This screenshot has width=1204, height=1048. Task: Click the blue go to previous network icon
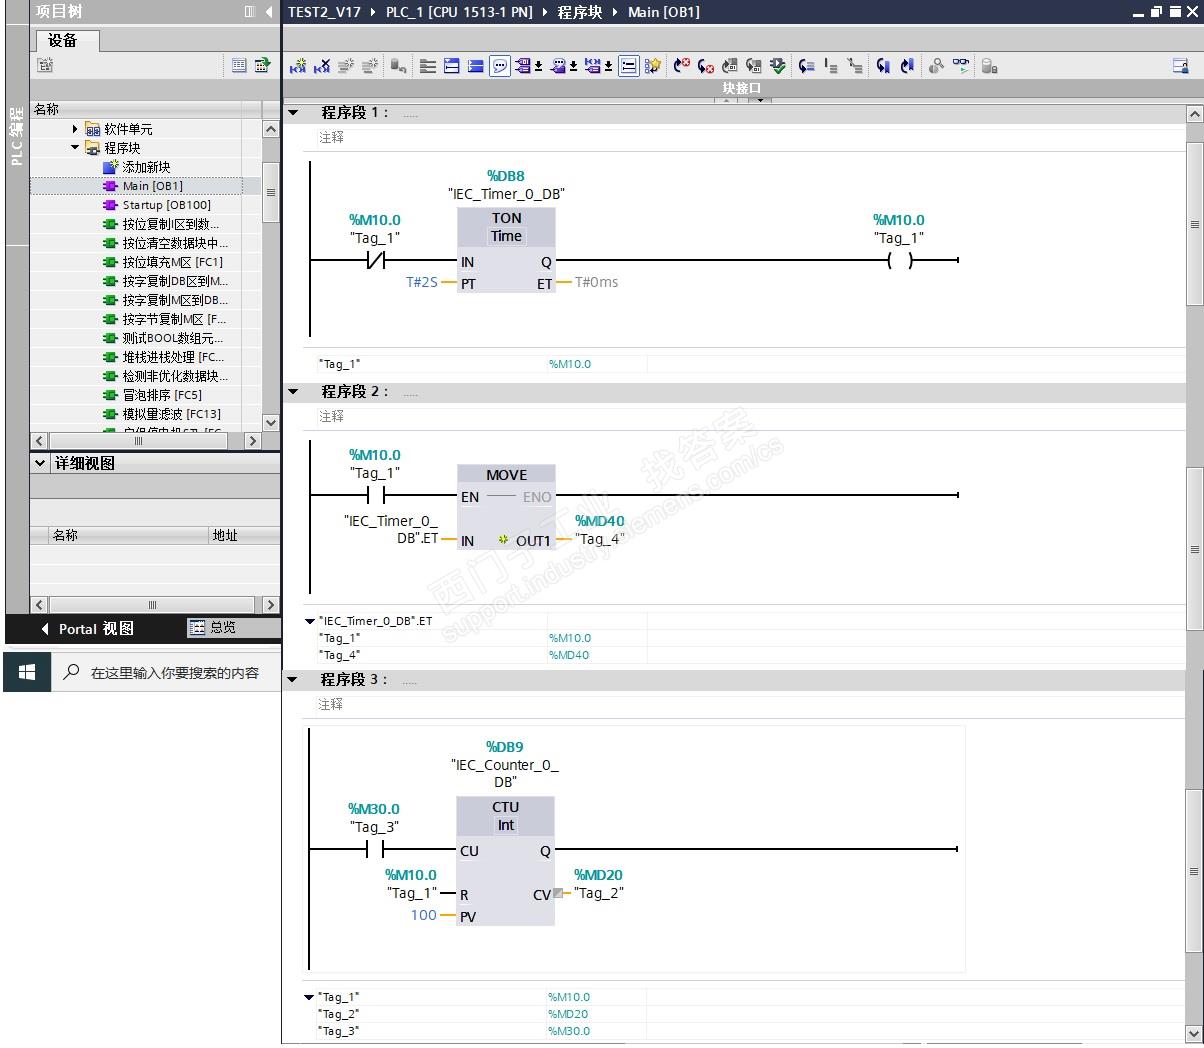(907, 66)
